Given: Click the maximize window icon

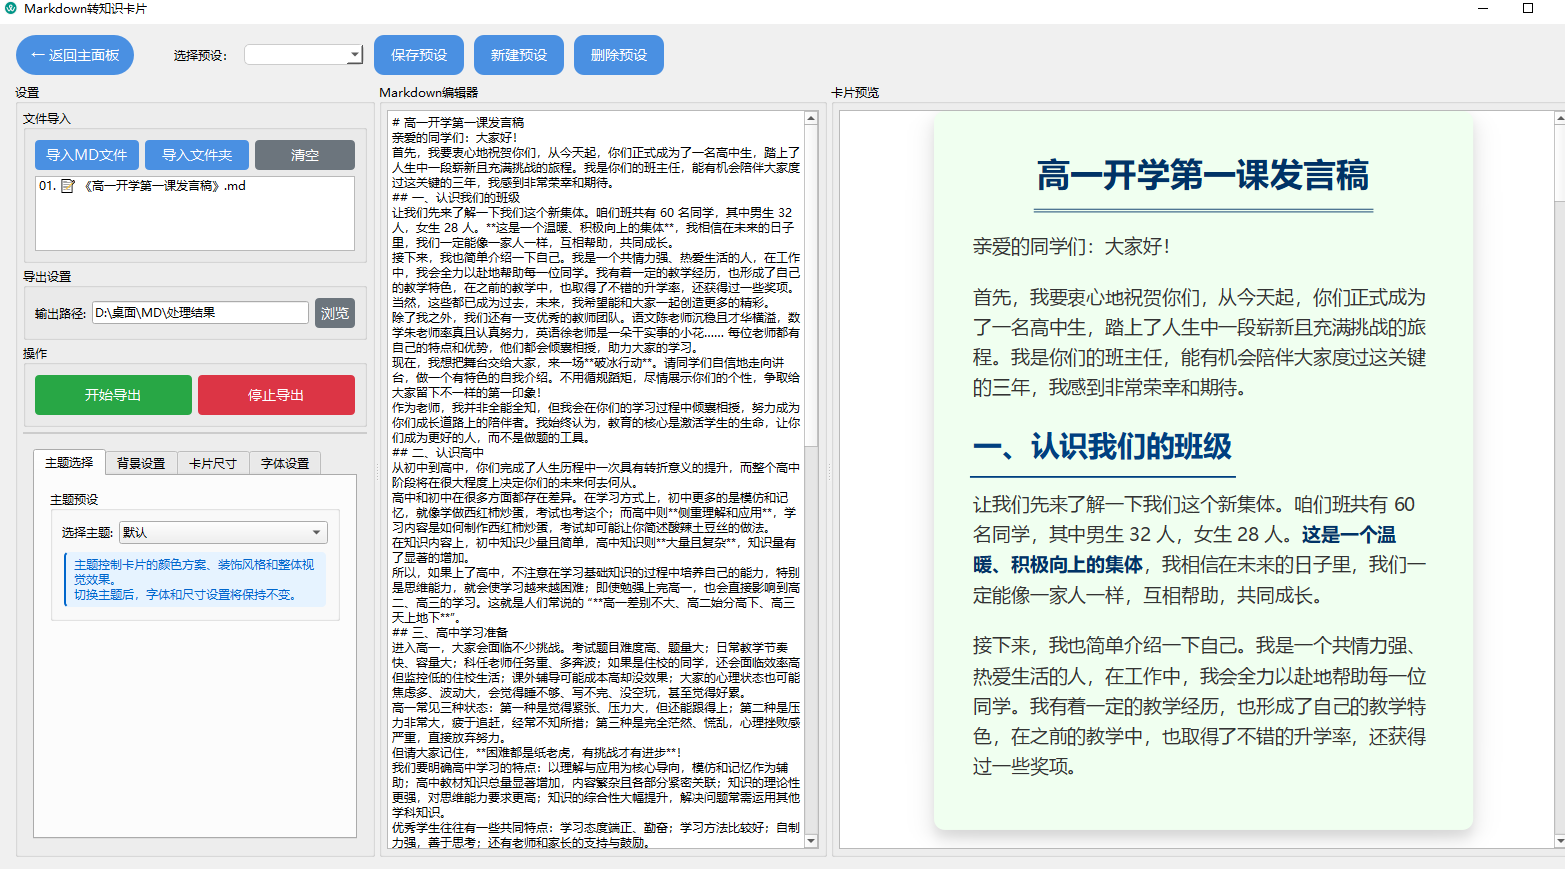Looking at the screenshot, I should (x=1527, y=8).
